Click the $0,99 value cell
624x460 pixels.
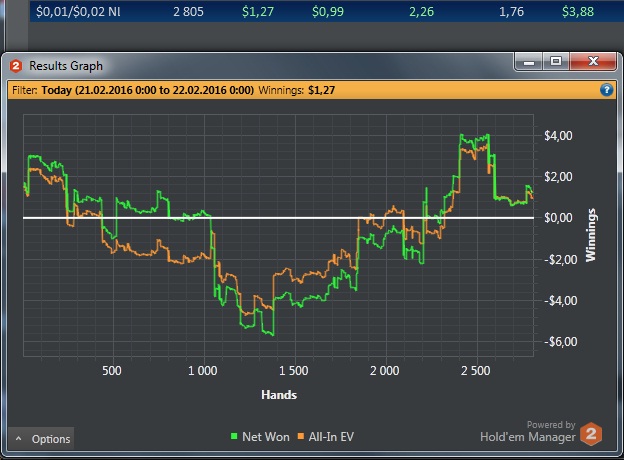pyautogui.click(x=328, y=12)
